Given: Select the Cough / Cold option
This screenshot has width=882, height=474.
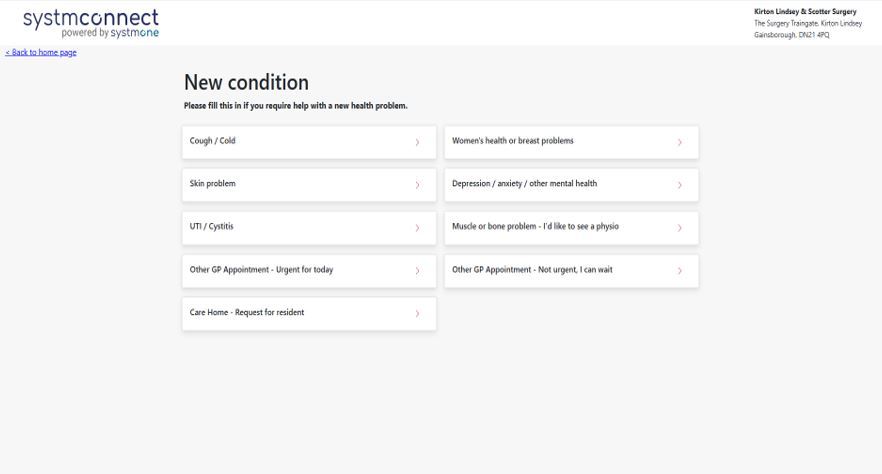Looking at the screenshot, I should [x=213, y=141].
